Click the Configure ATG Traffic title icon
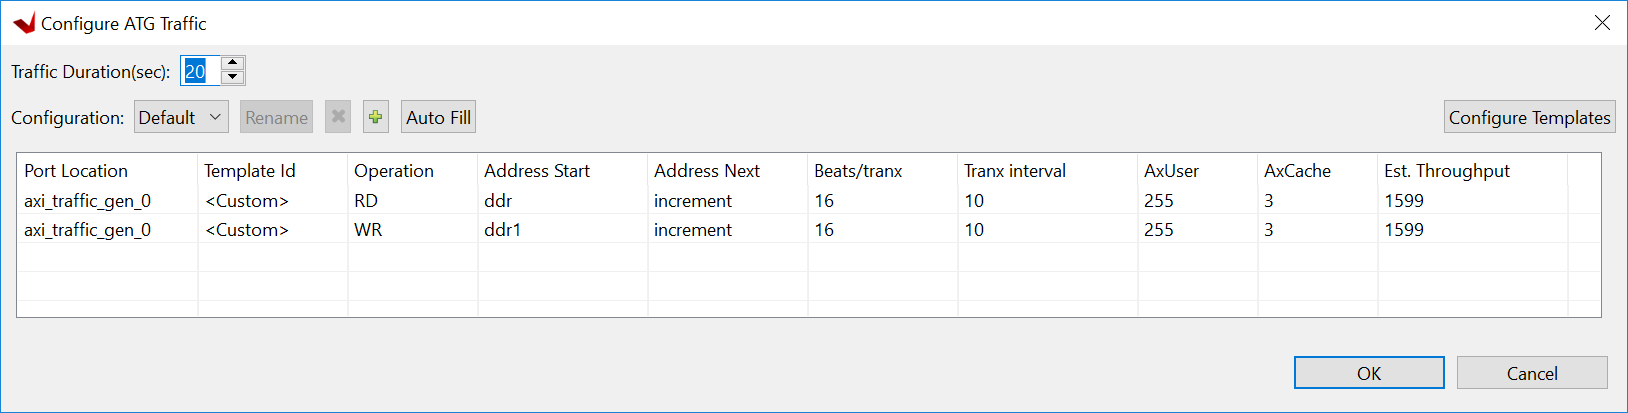Viewport: 1628px width, 413px height. click(x=24, y=23)
